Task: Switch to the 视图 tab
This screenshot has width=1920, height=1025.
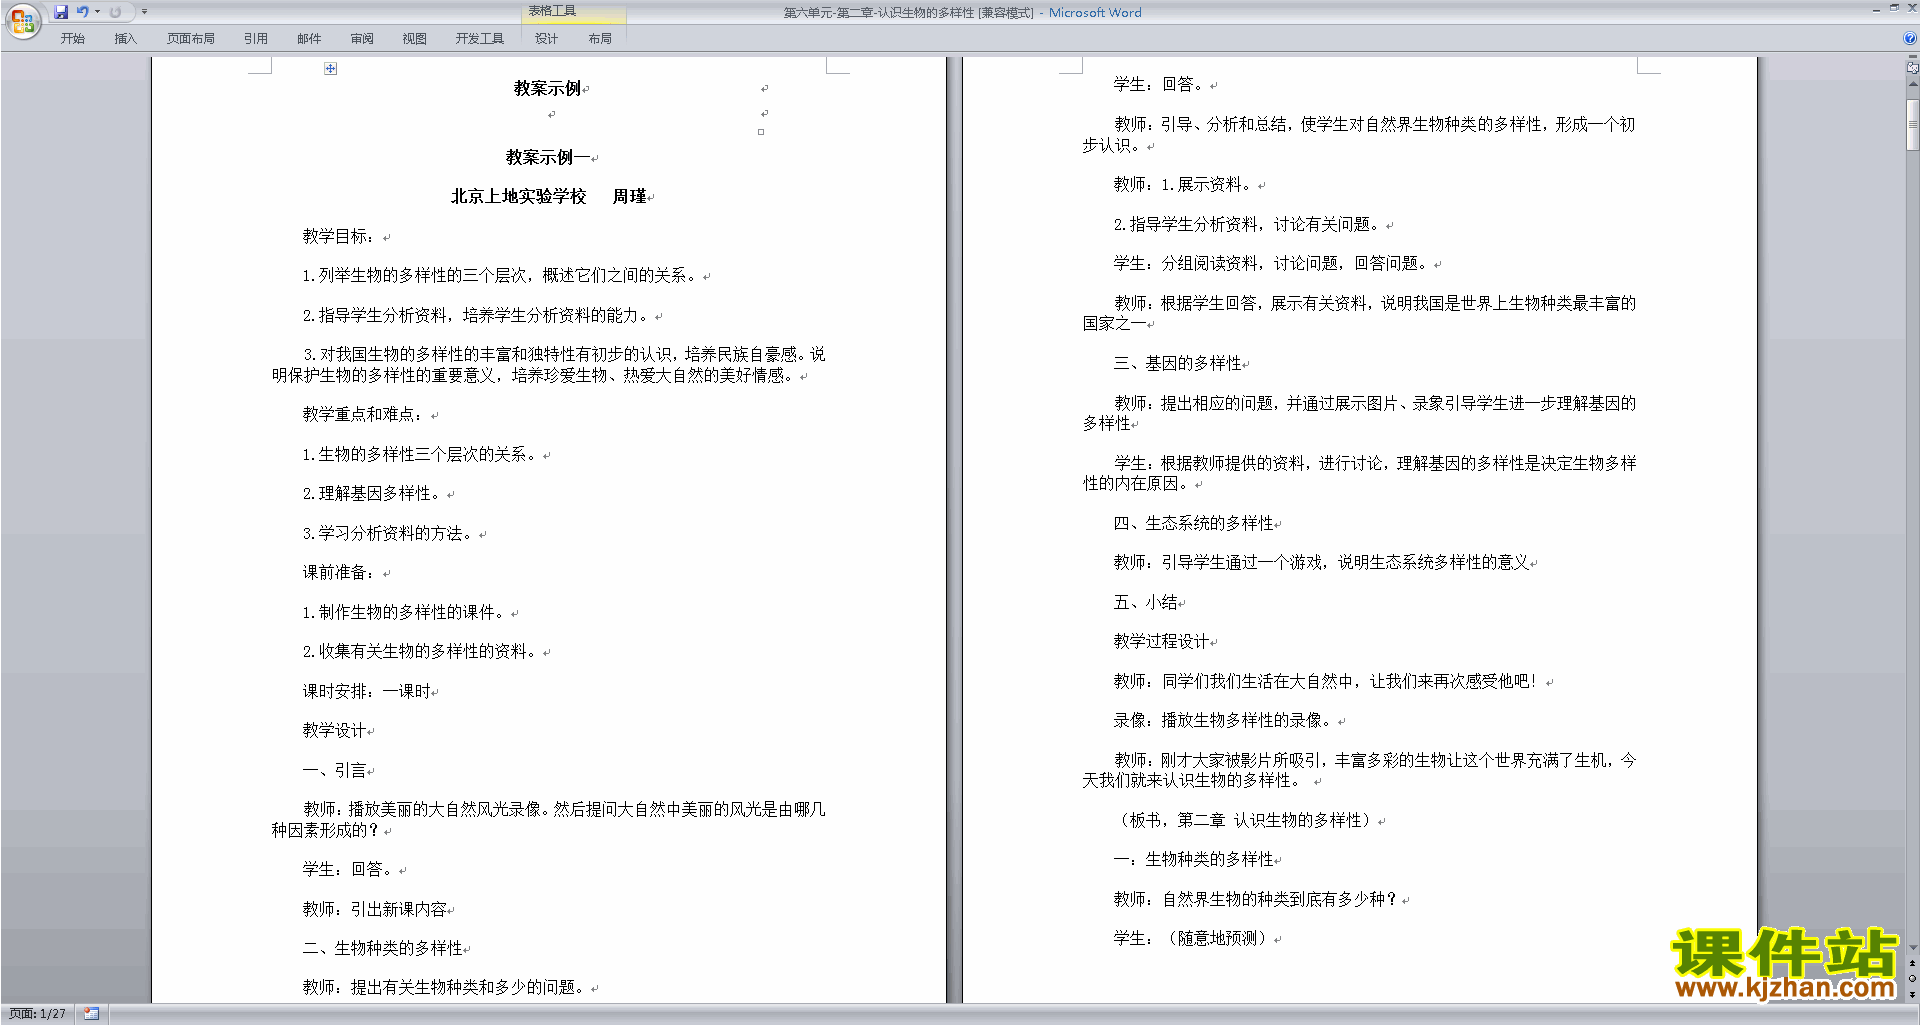Action: tap(415, 39)
